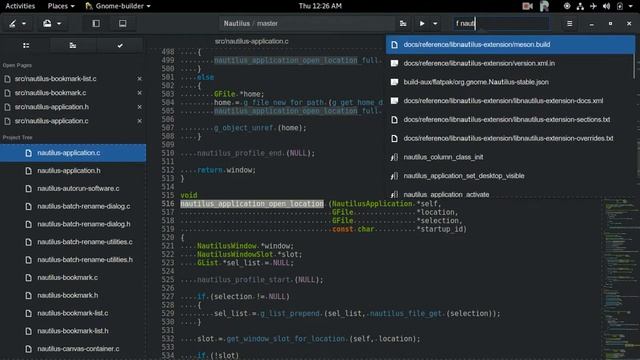This screenshot has width=640, height=360.
Task: Toggle the bottom panel
Action: tap(122, 24)
